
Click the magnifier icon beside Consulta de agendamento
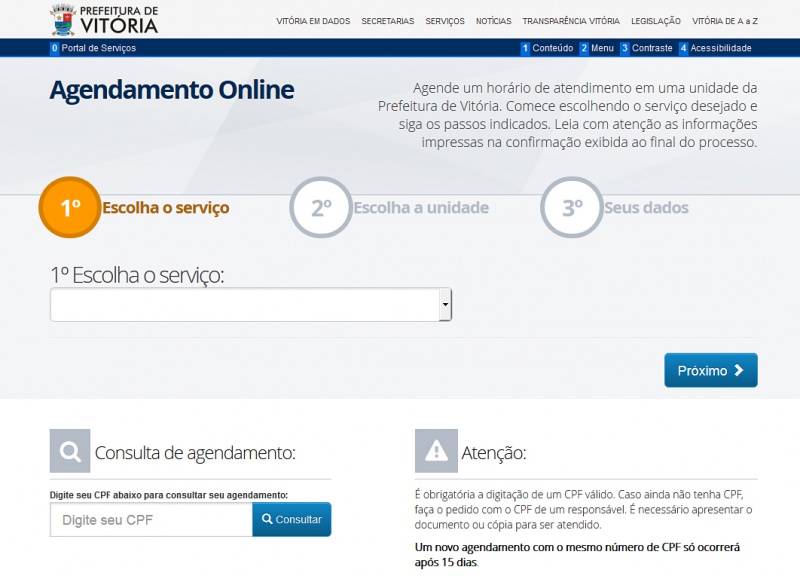coord(70,451)
